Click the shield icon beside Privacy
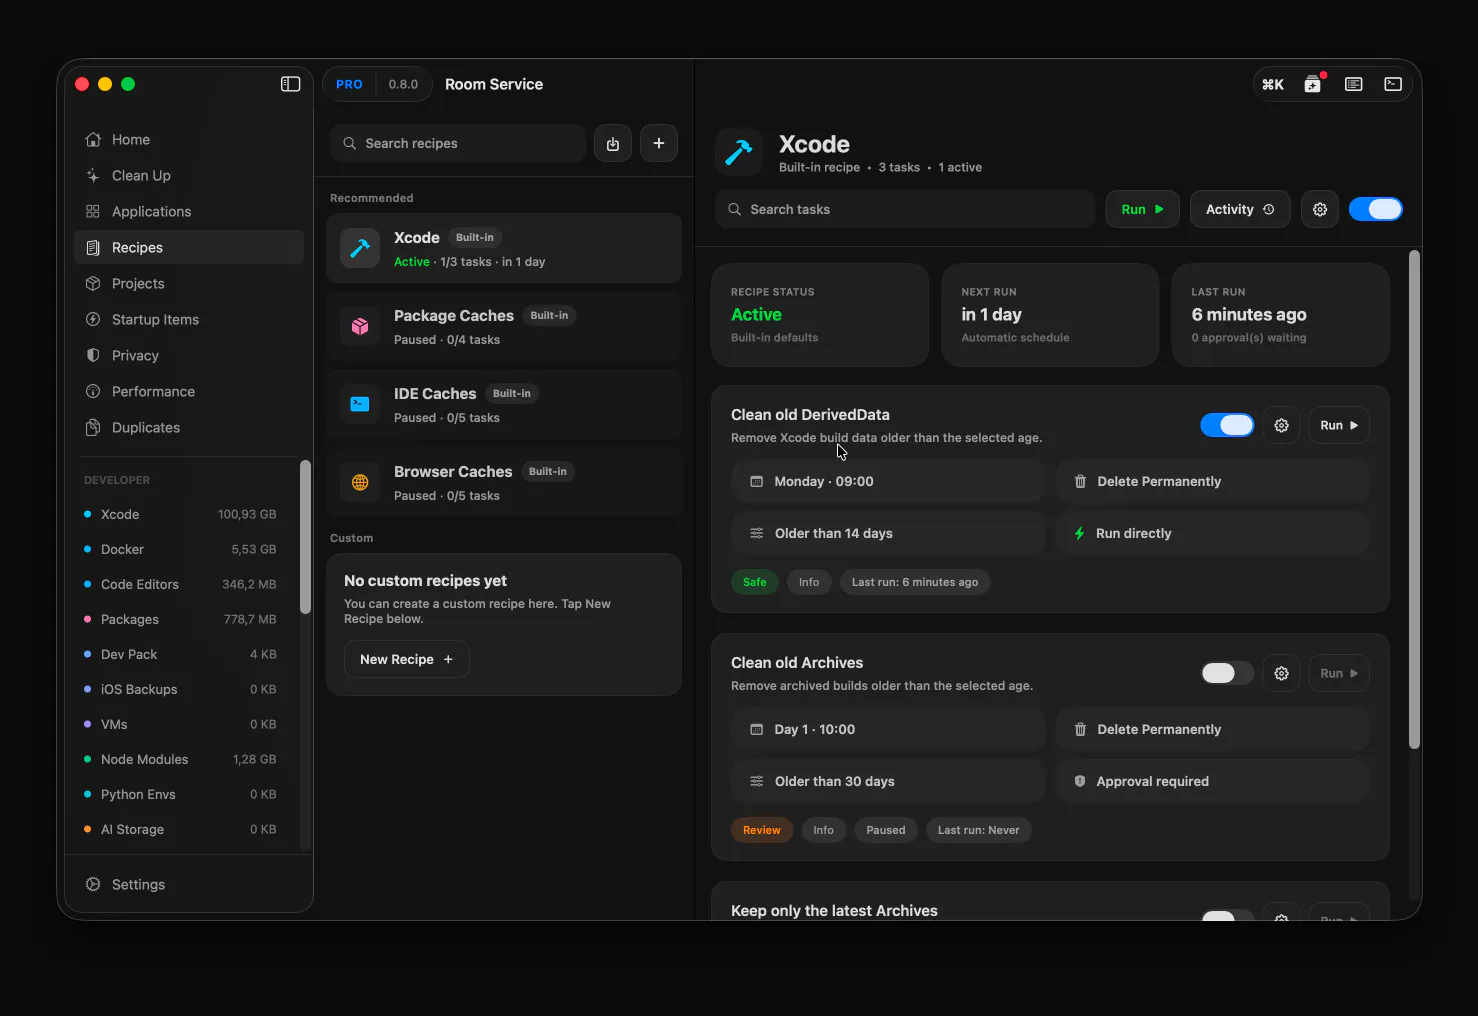The width and height of the screenshot is (1478, 1016). pyautogui.click(x=93, y=355)
